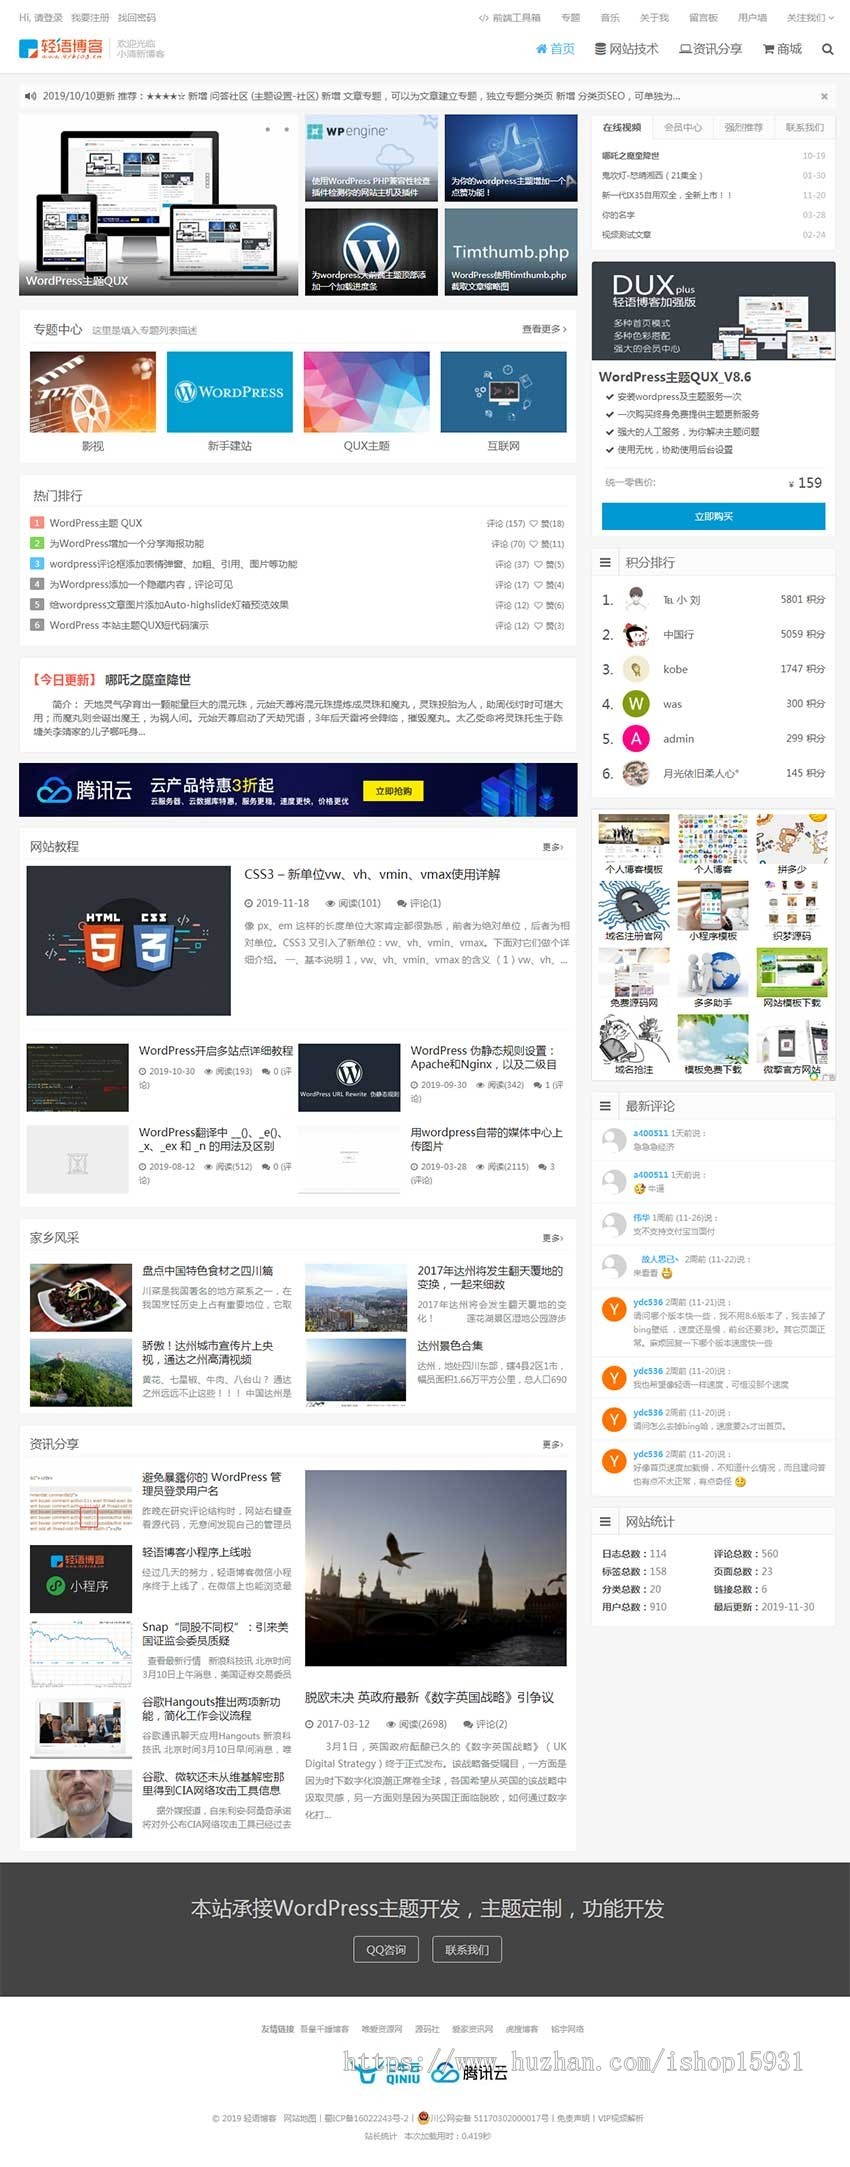
Task: Open the 个人博客模板 image
Action: pos(634,839)
